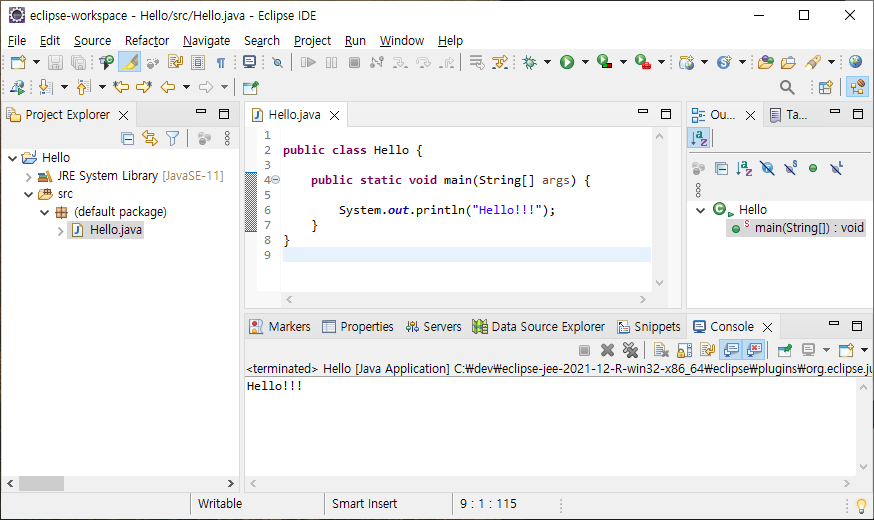874x520 pixels.
Task: Click the toolbar Search magnifier icon
Action: coord(787,88)
